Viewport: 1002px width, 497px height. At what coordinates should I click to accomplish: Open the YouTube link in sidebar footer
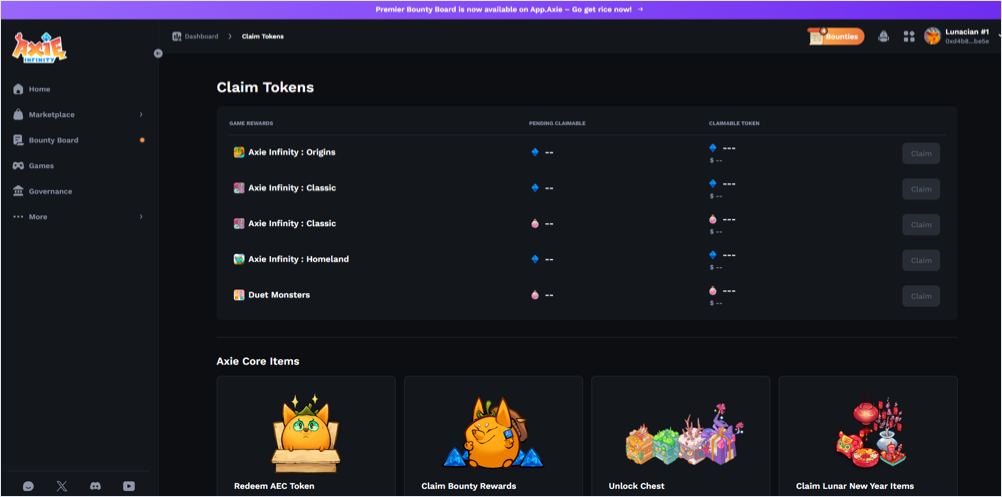pos(129,486)
